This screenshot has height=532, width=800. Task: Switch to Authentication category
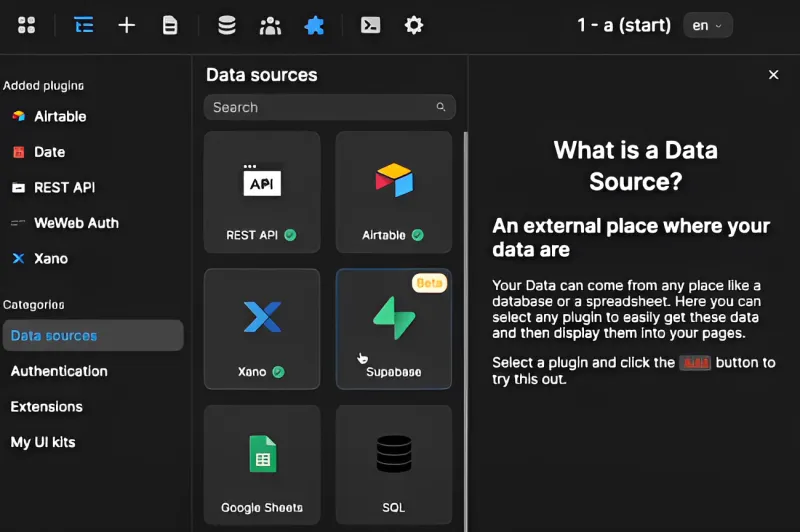[59, 371]
